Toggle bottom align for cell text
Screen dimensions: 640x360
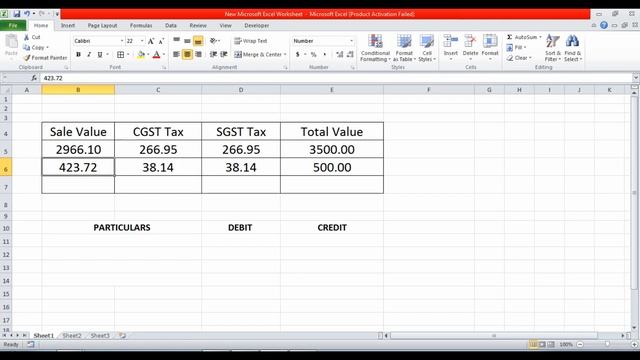click(x=198, y=41)
